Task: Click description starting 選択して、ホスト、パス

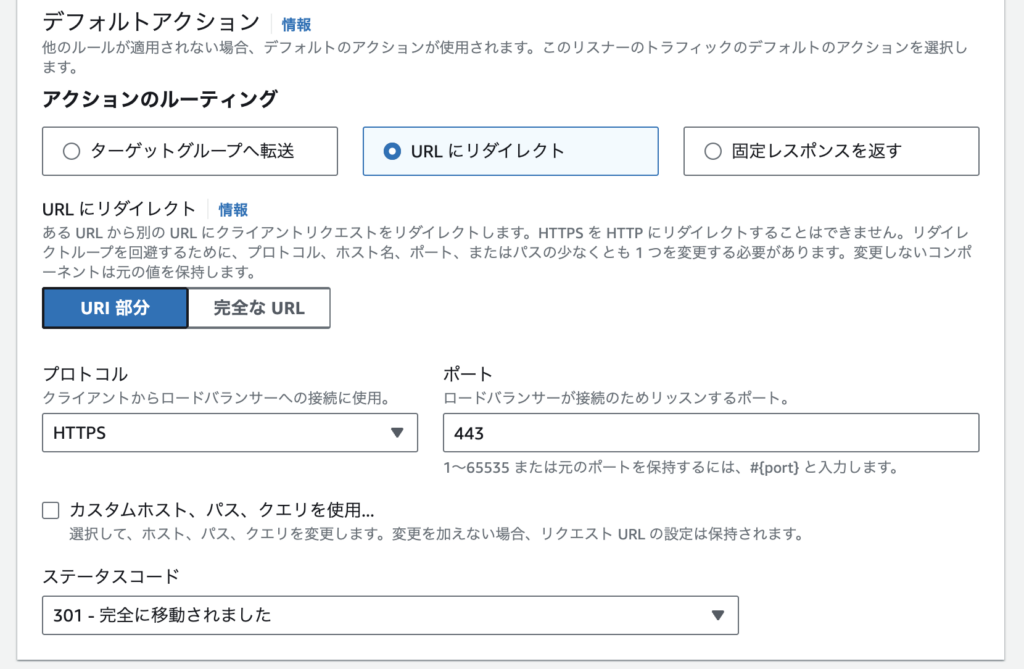Action: point(436,534)
